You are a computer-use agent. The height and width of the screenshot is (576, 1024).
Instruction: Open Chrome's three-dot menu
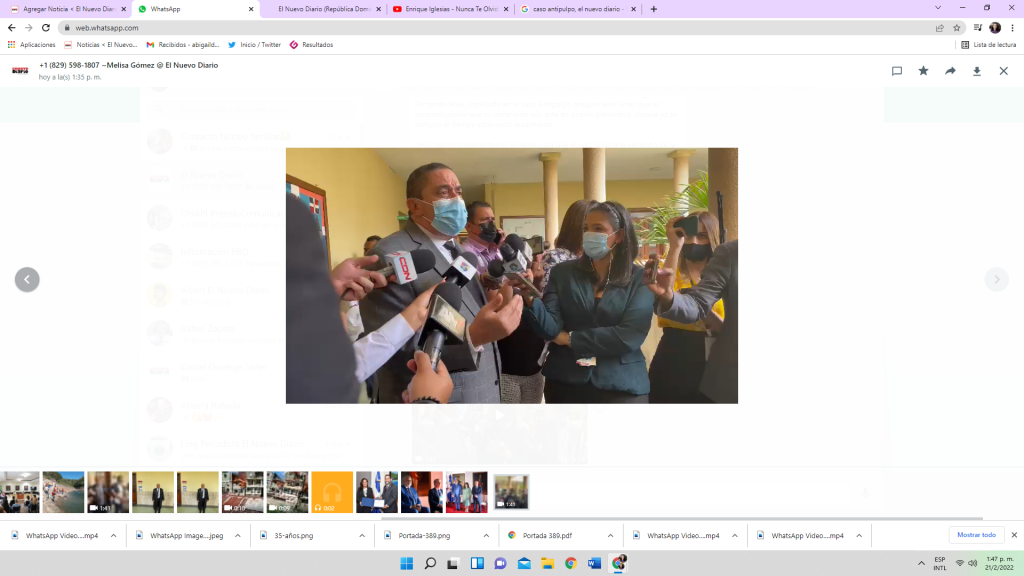click(x=1012, y=28)
